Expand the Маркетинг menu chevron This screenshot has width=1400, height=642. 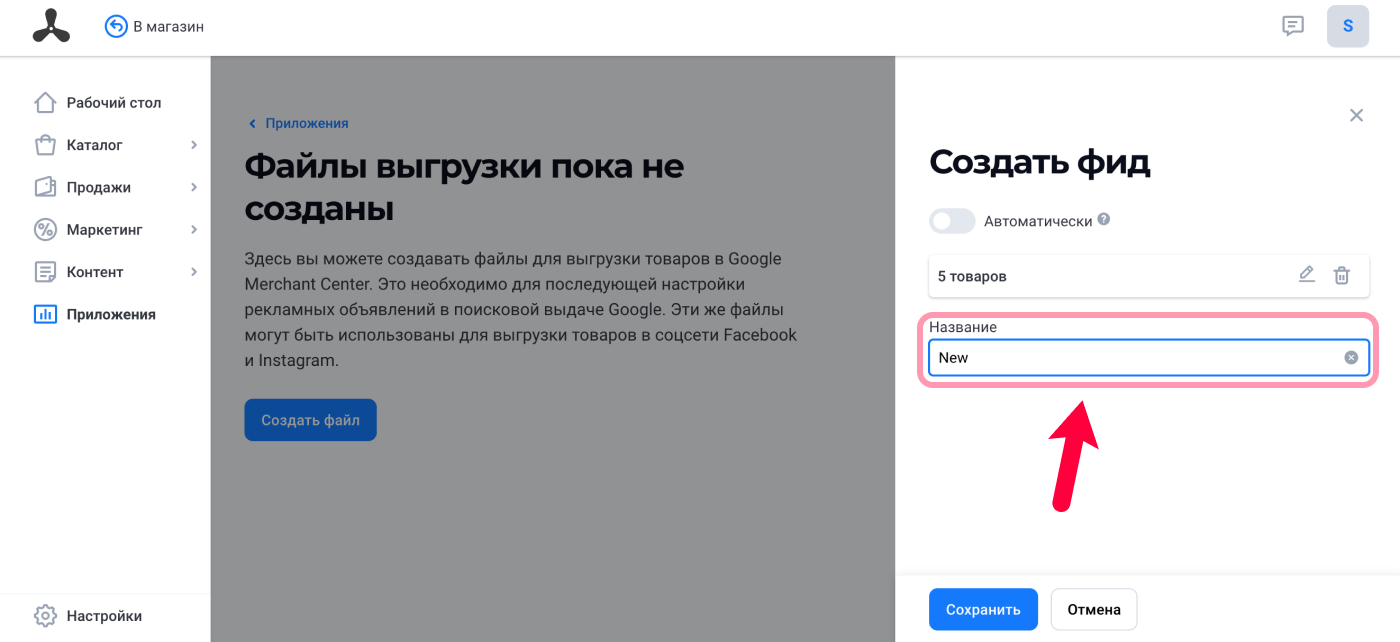click(x=194, y=230)
